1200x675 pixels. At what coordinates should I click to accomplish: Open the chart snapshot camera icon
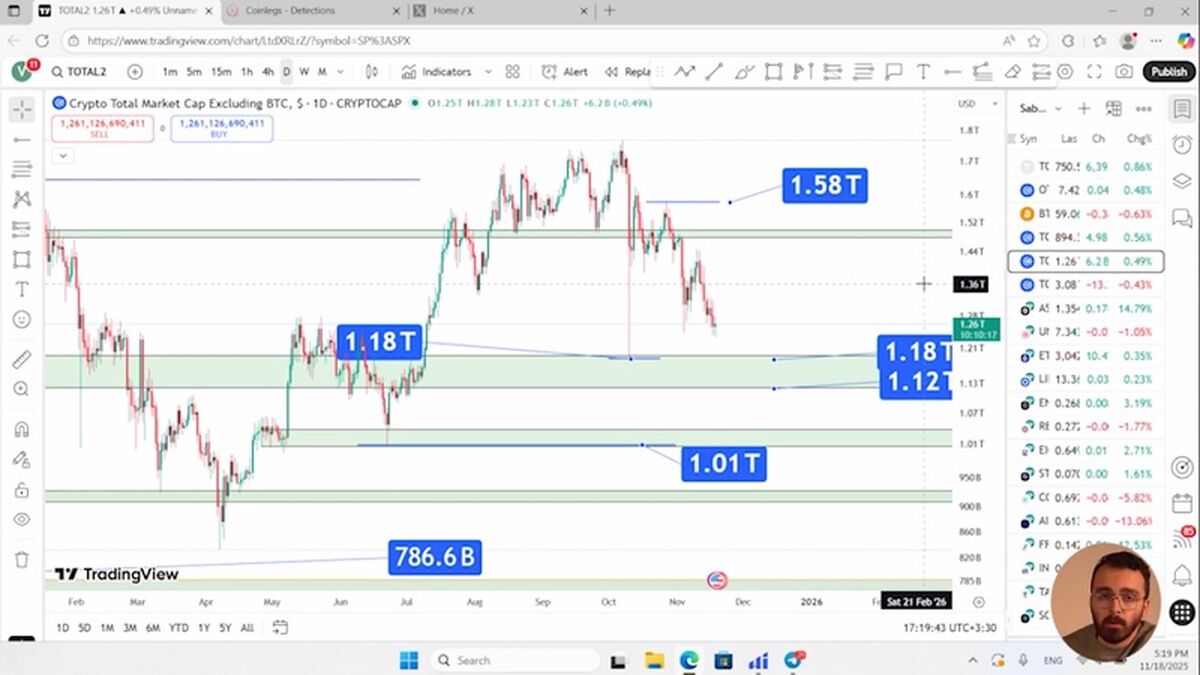(1124, 72)
